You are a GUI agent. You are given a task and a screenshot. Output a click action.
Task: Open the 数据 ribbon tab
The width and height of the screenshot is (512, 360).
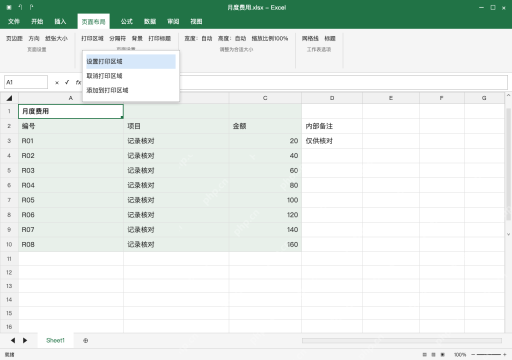[x=150, y=22]
